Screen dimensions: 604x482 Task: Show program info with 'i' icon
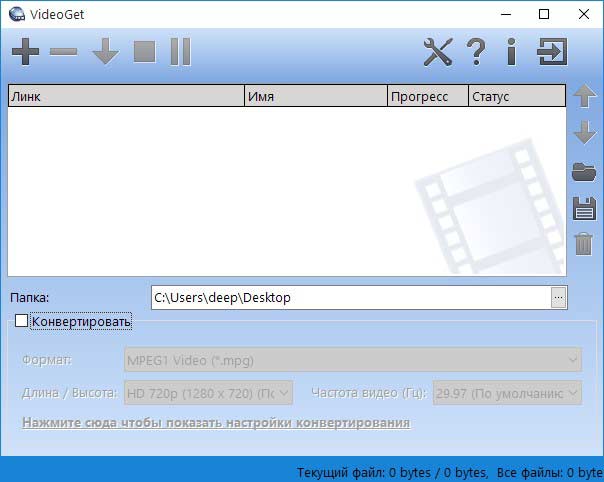click(x=512, y=52)
